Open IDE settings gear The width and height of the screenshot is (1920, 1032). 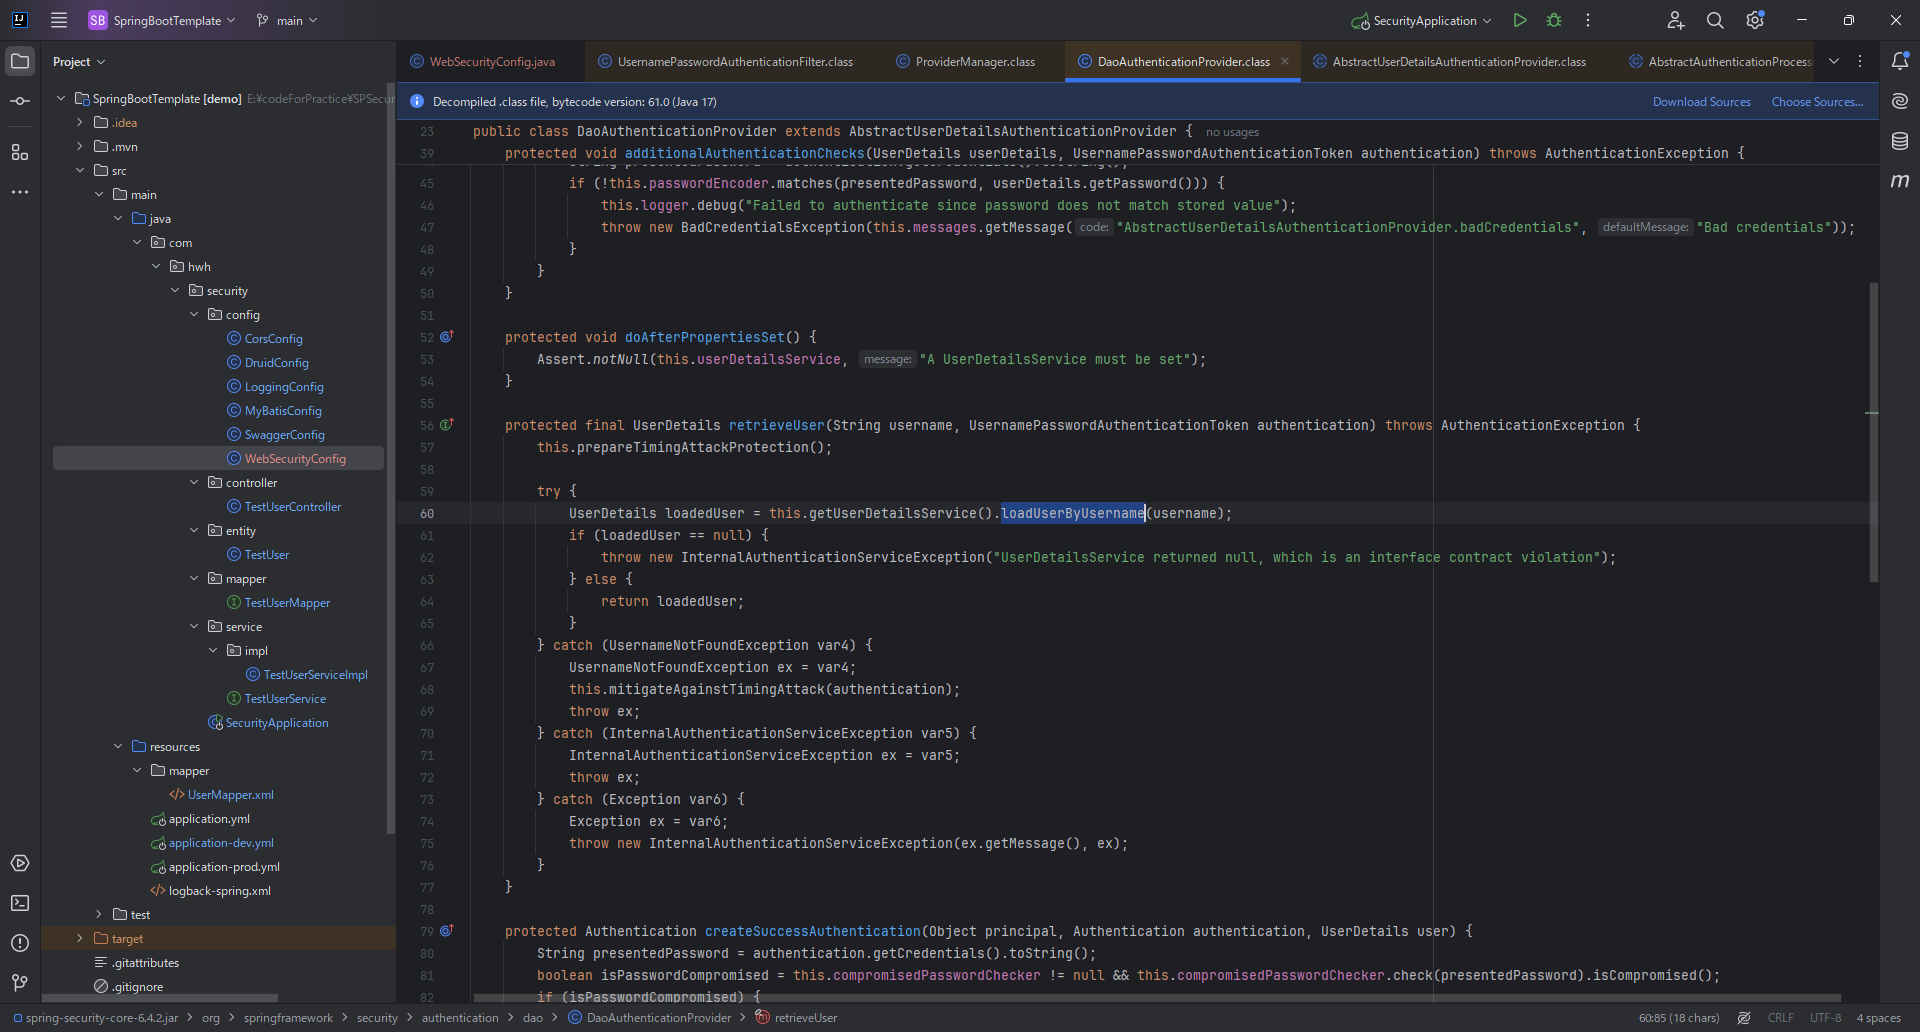coord(1755,20)
